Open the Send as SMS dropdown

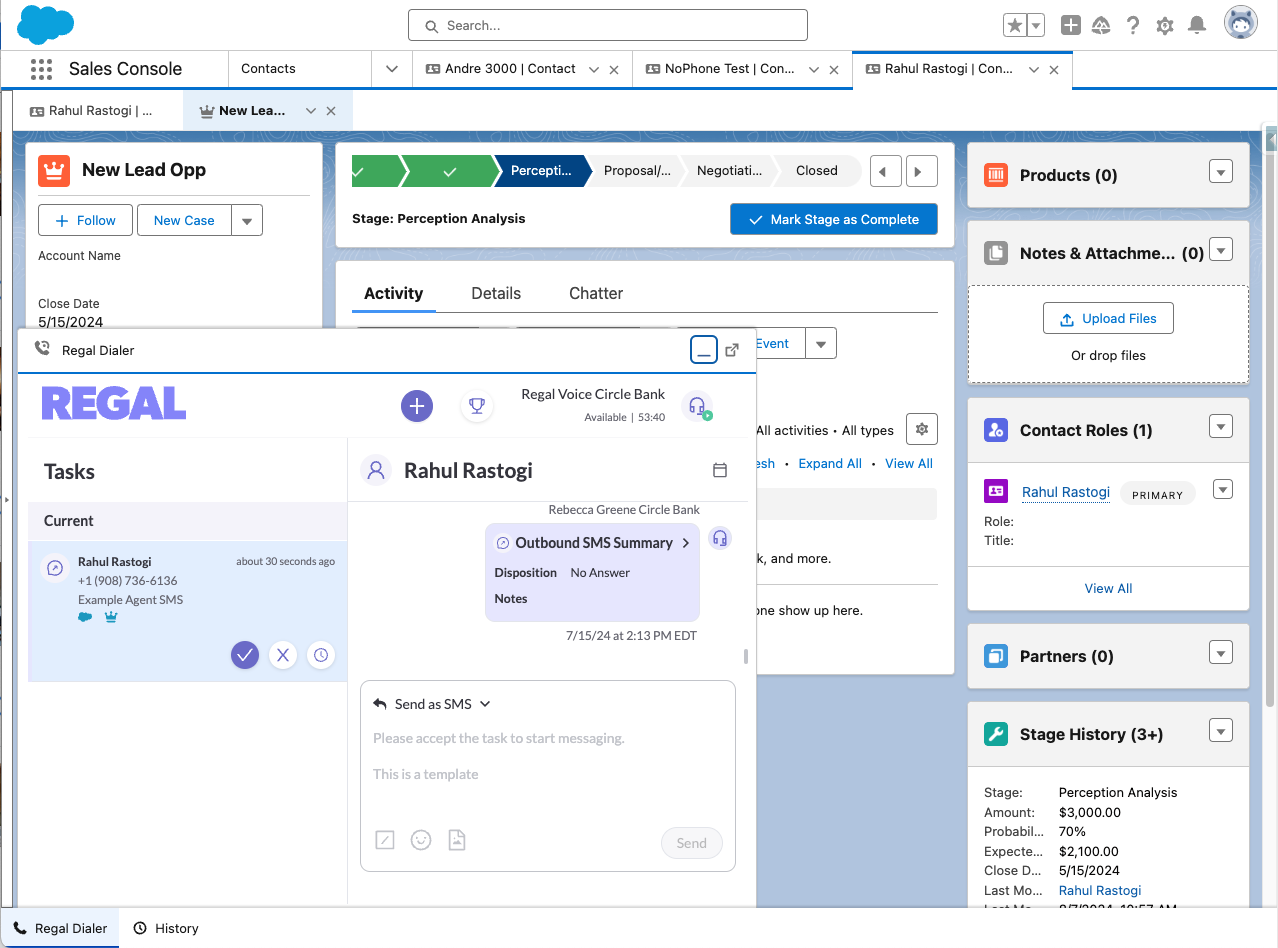[x=432, y=704]
